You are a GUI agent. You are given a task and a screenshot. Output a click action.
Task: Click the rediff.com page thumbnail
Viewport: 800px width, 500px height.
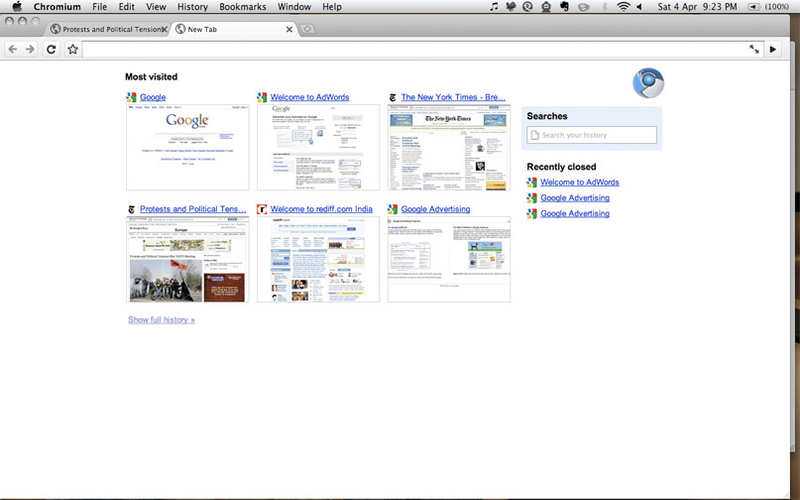[318, 259]
